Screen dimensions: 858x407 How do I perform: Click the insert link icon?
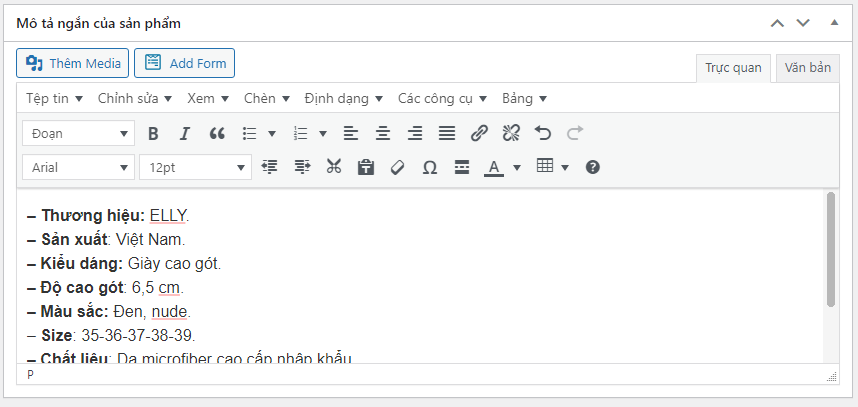click(x=479, y=133)
